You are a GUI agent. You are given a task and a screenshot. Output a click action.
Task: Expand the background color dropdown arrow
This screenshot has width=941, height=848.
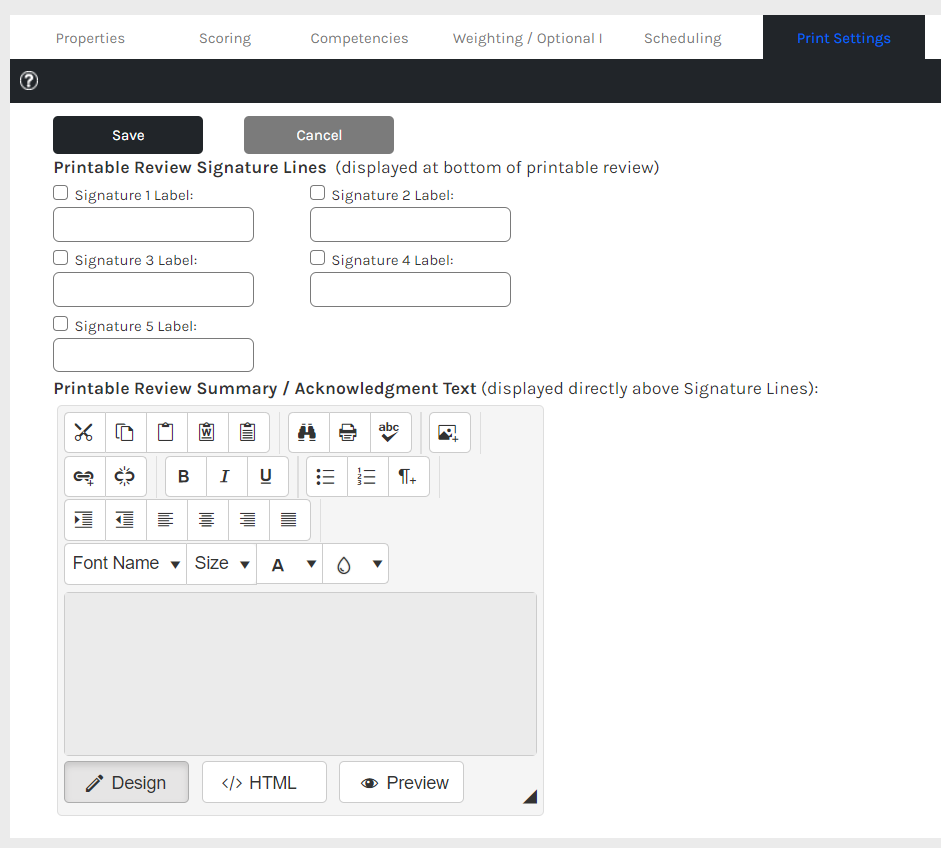[377, 564]
